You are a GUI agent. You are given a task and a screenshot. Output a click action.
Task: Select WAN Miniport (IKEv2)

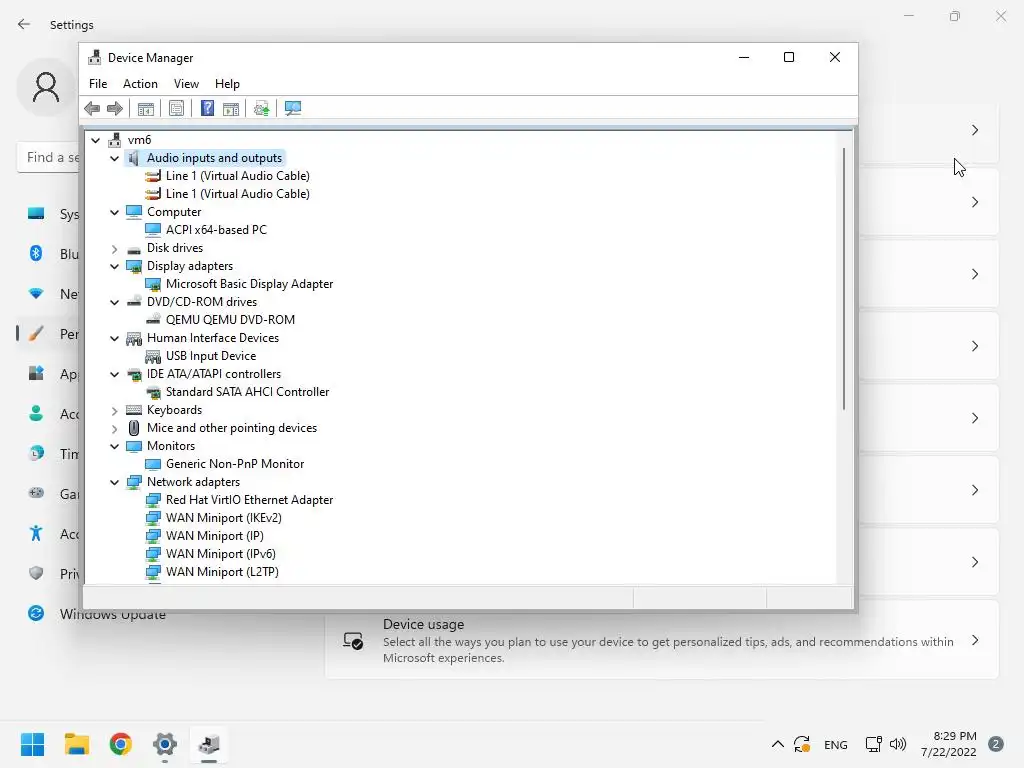tap(224, 518)
